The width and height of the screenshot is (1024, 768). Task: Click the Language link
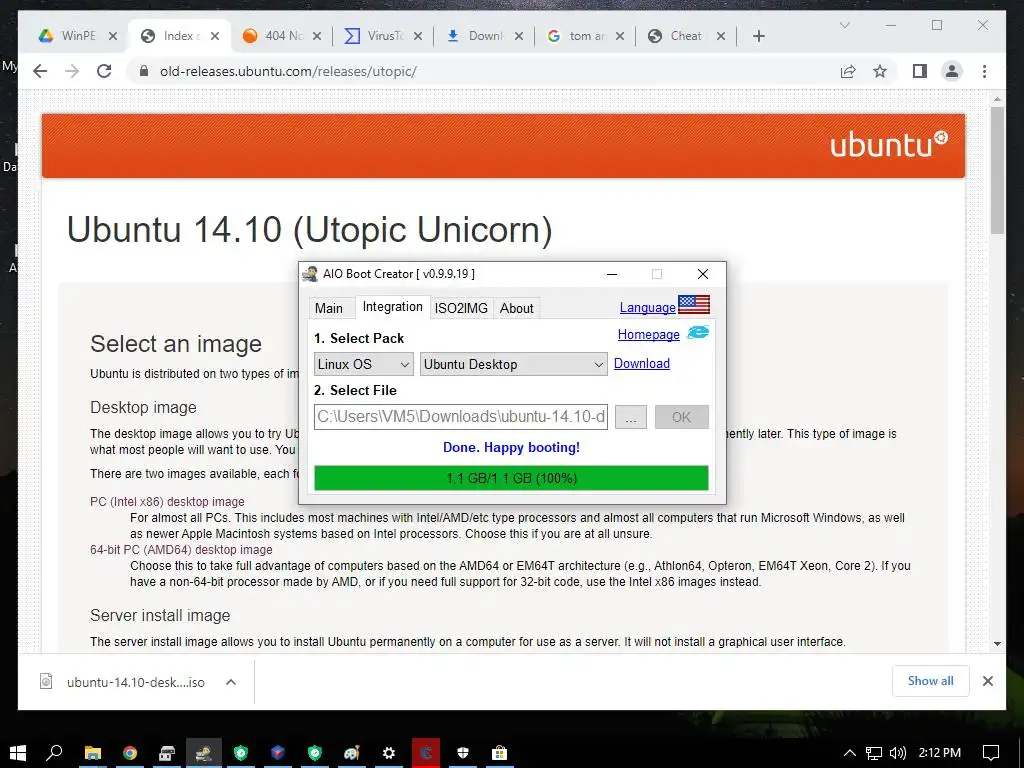click(x=647, y=308)
